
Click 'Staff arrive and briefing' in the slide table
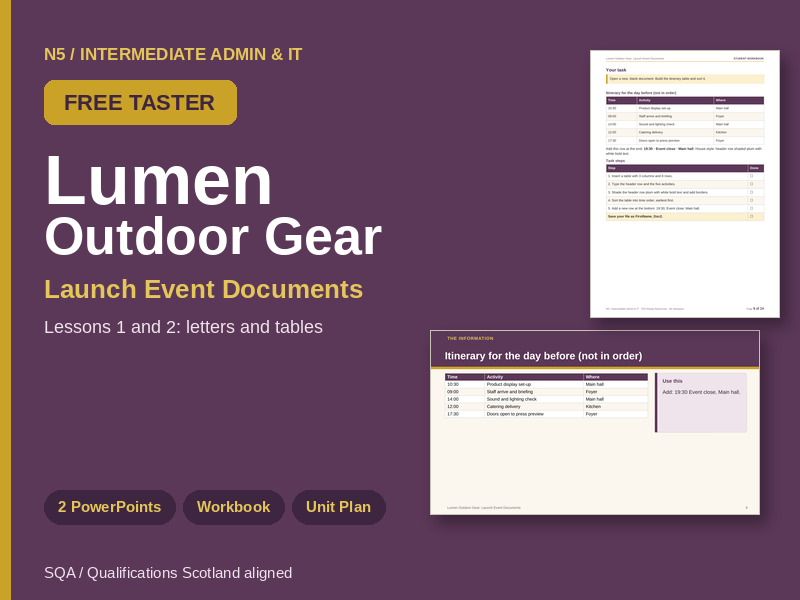click(x=510, y=392)
